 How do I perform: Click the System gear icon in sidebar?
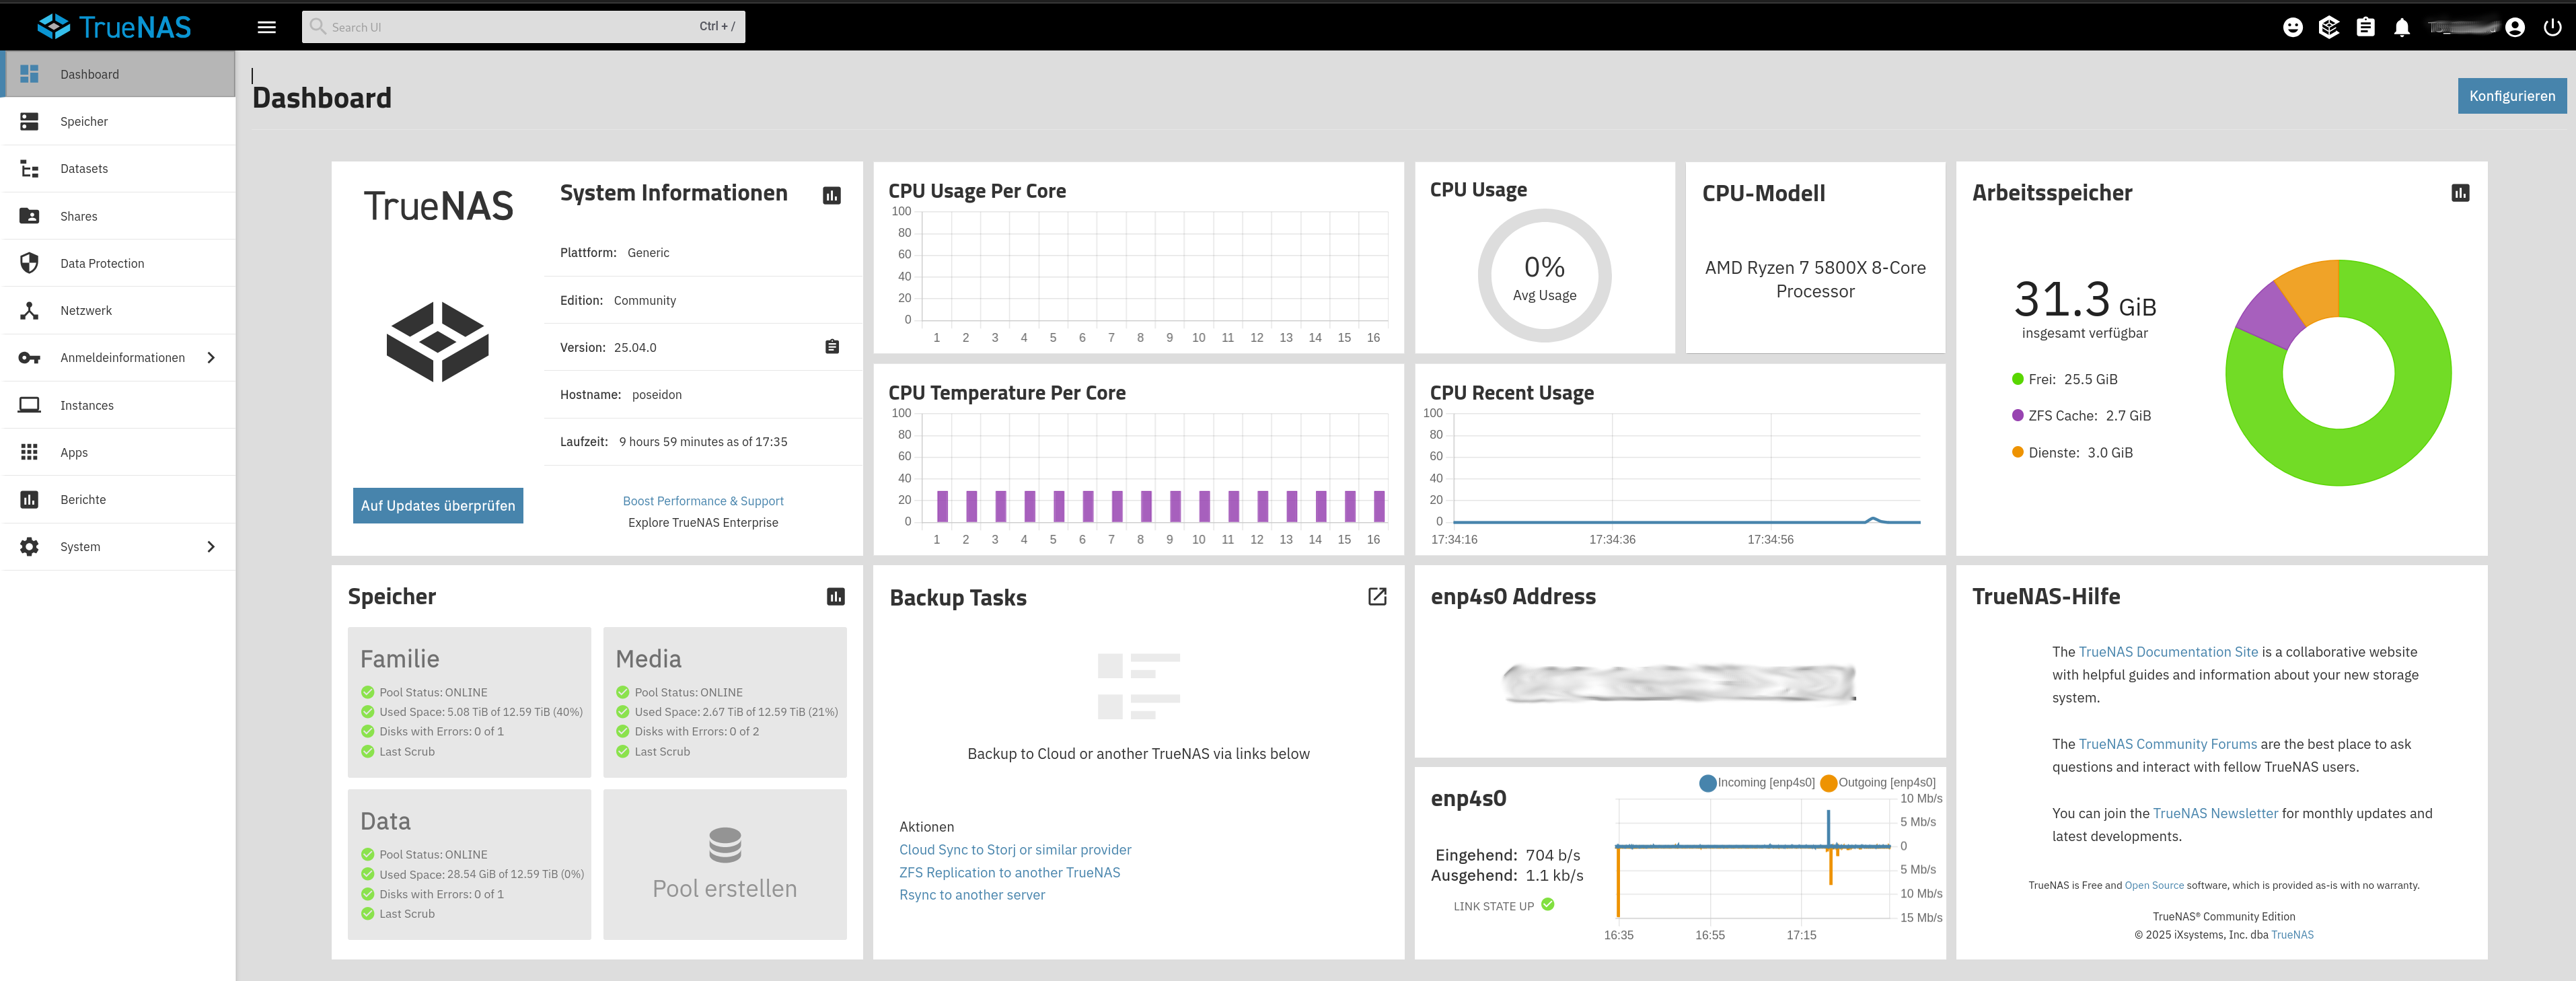[29, 546]
